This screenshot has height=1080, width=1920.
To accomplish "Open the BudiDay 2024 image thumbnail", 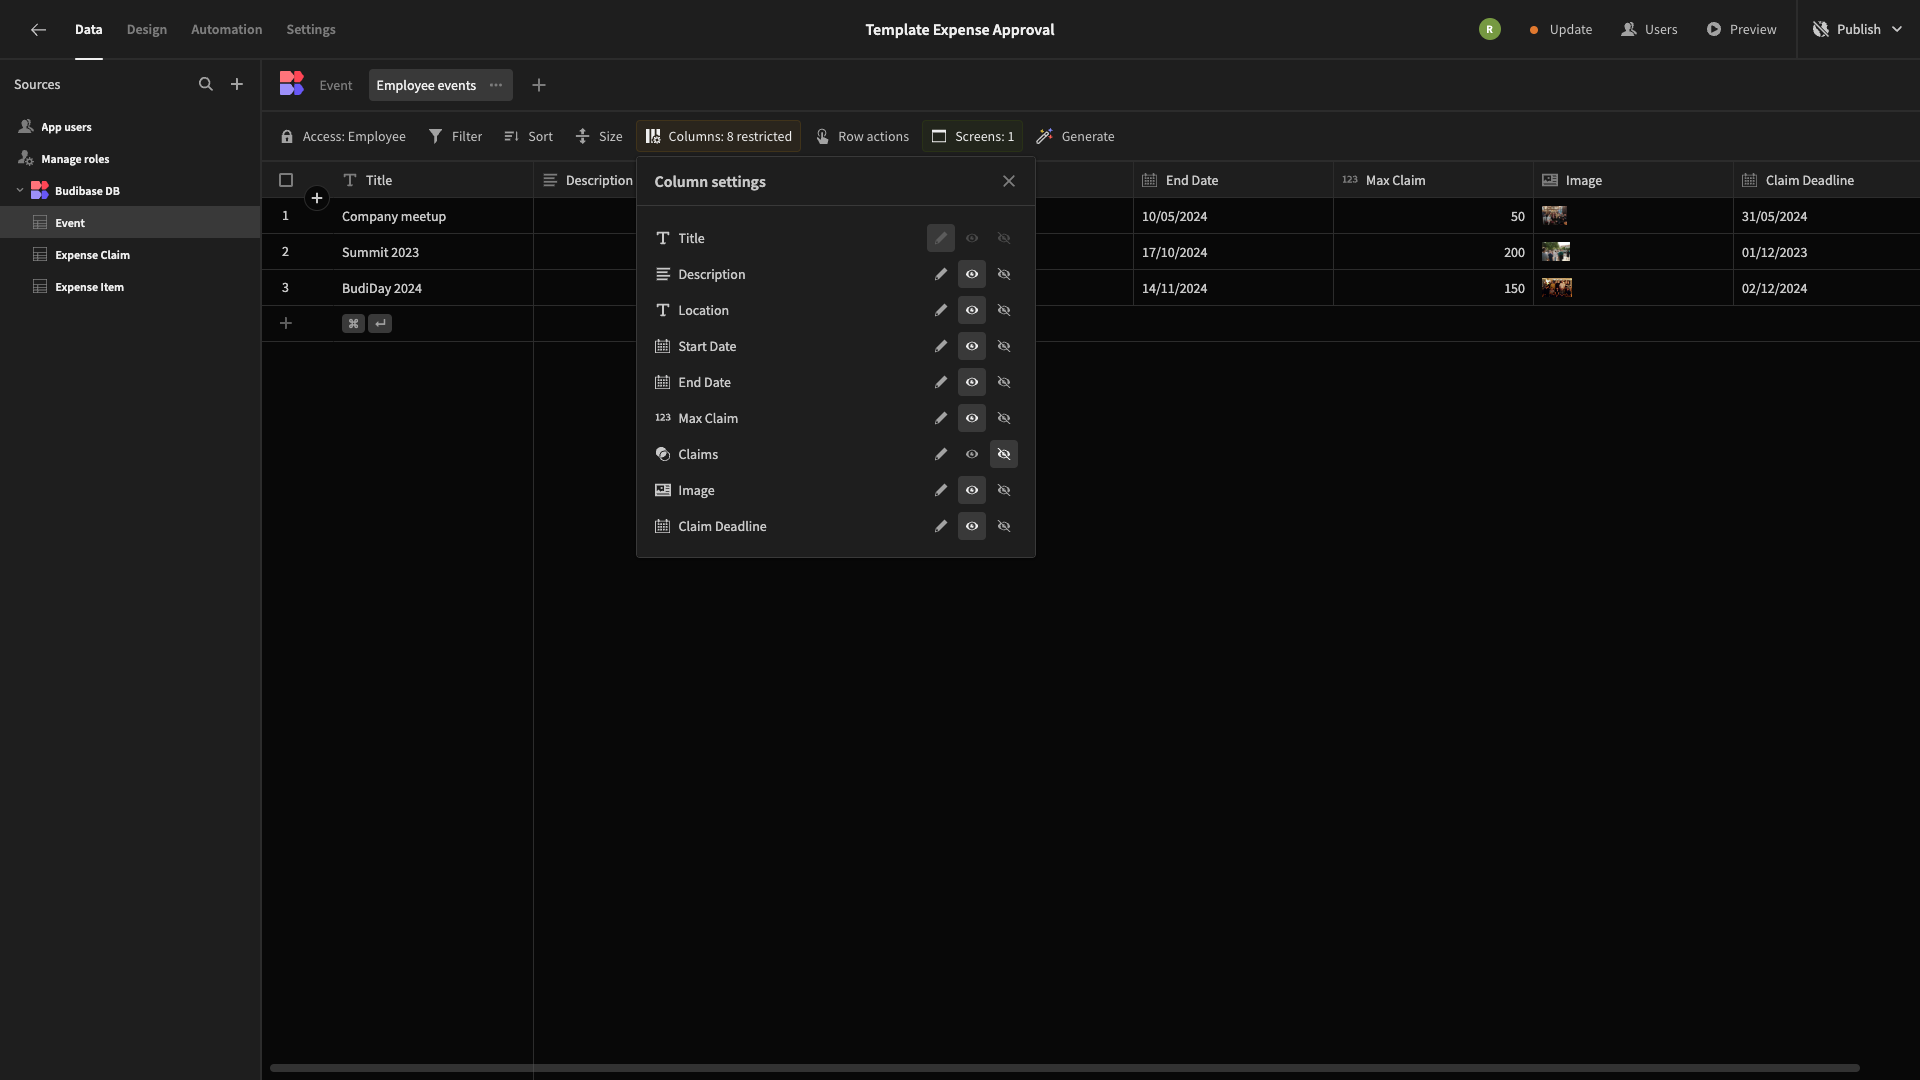I will click(1557, 288).
